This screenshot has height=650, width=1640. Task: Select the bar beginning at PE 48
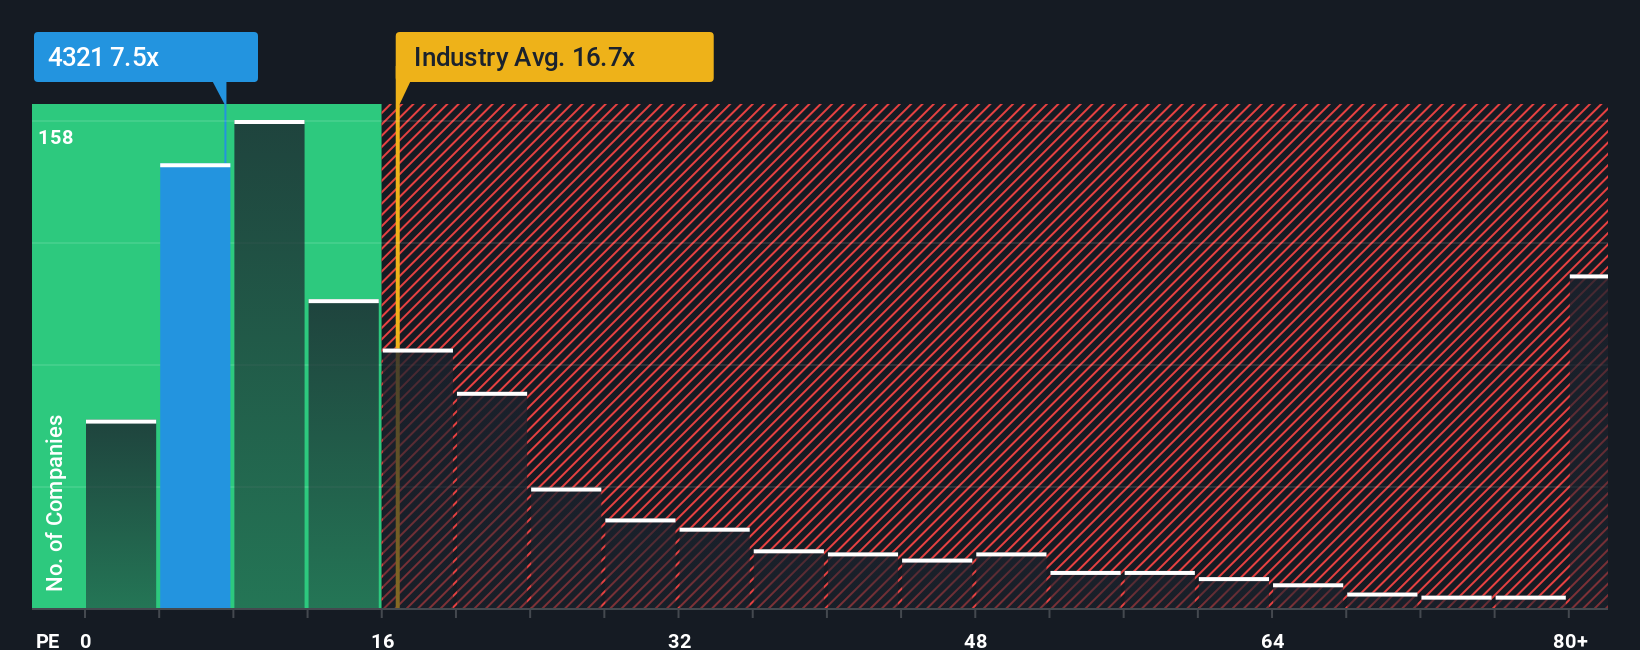tap(1011, 580)
